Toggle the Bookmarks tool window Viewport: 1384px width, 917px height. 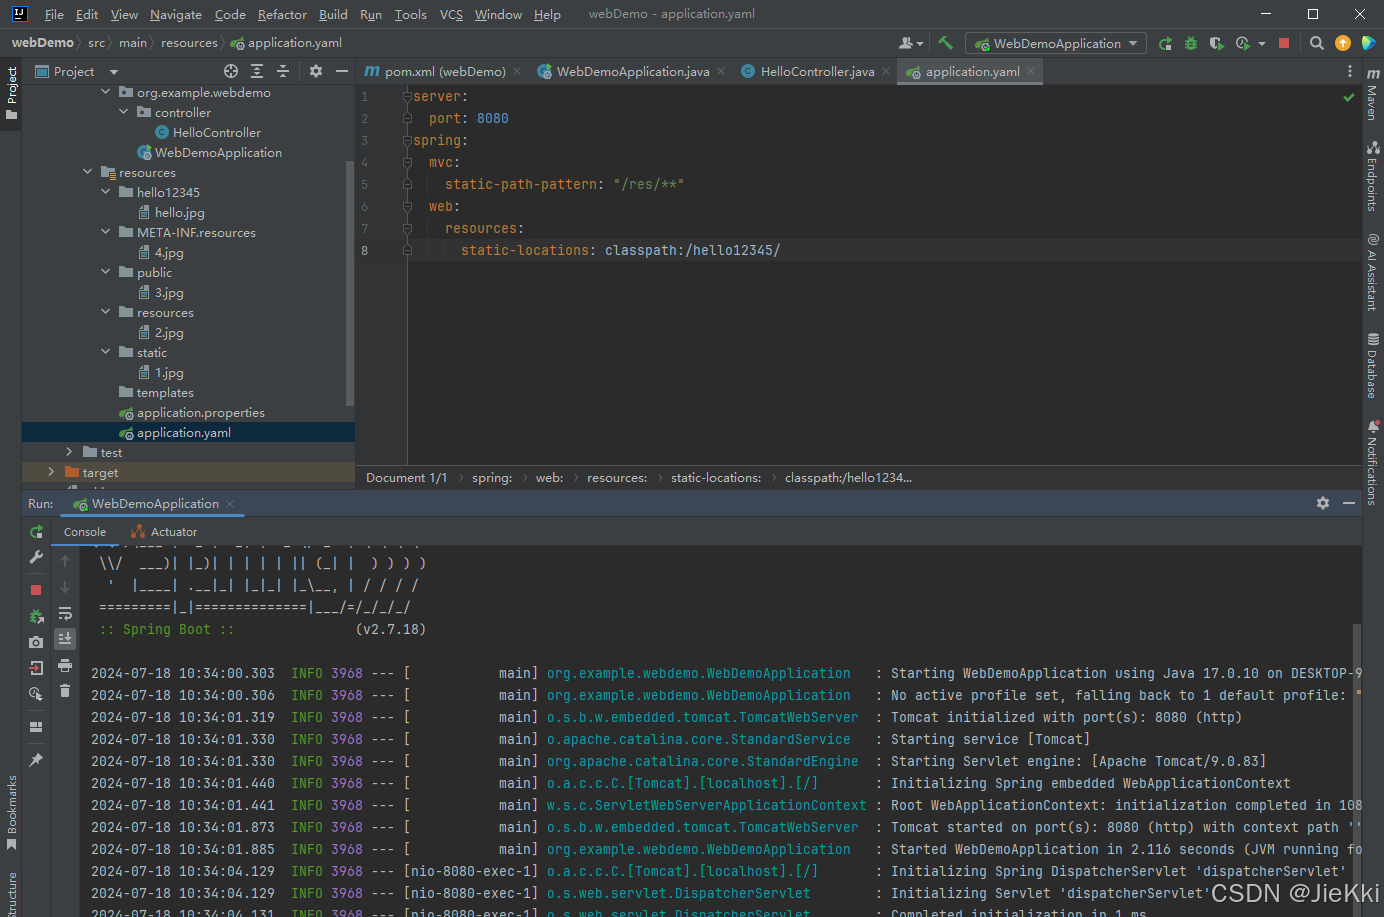click(x=11, y=812)
